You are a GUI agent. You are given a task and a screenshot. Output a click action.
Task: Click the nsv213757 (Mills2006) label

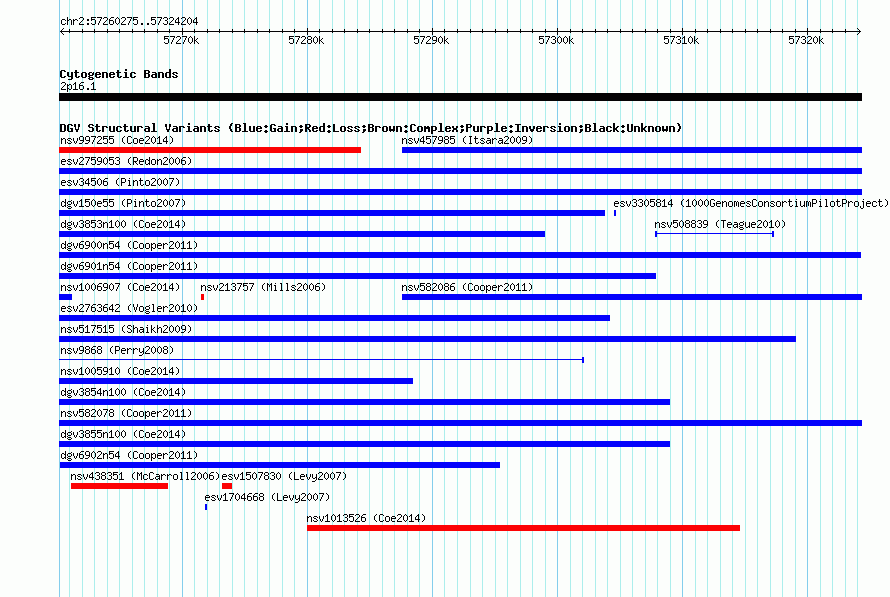point(263,287)
